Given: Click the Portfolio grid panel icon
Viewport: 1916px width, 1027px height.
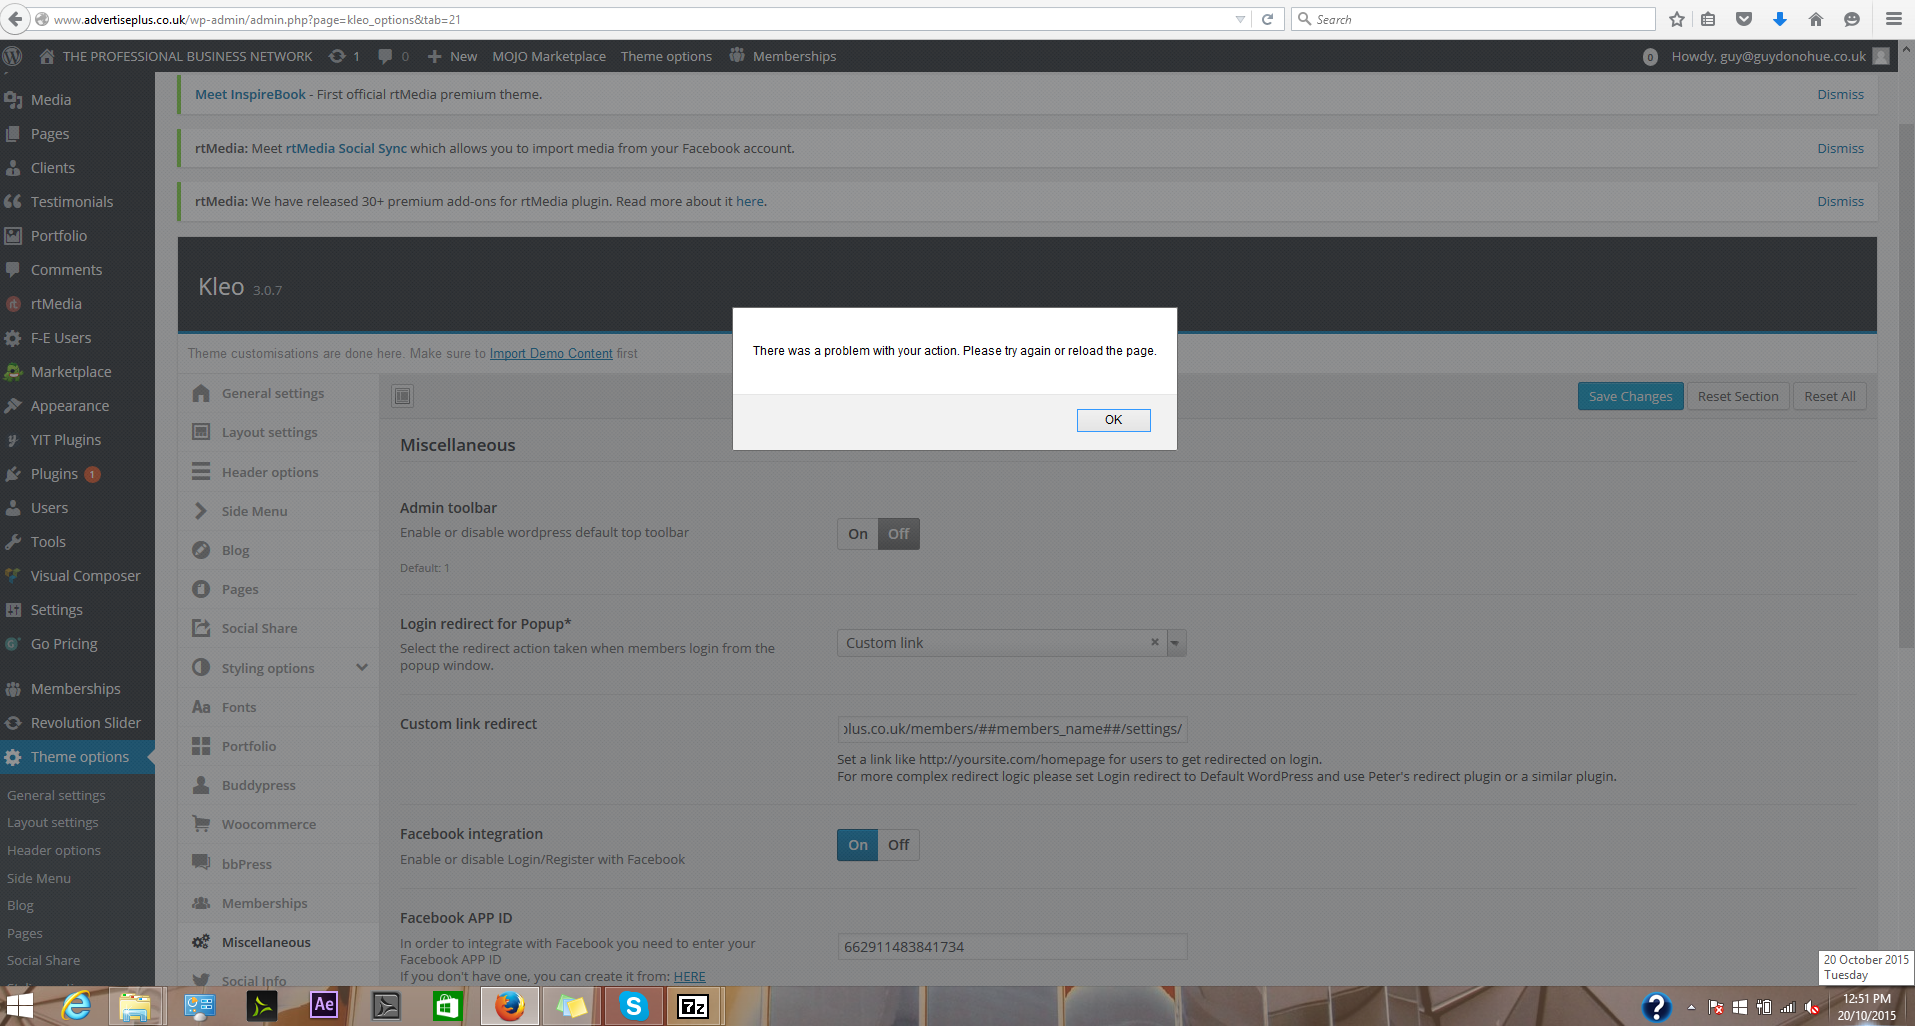Looking at the screenshot, I should [x=201, y=746].
